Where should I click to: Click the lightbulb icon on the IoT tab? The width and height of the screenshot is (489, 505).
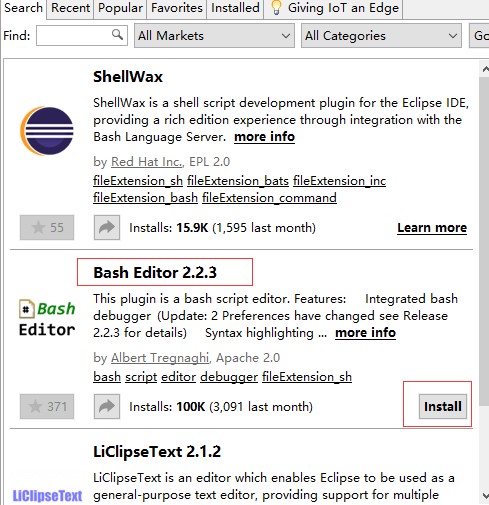(x=276, y=8)
